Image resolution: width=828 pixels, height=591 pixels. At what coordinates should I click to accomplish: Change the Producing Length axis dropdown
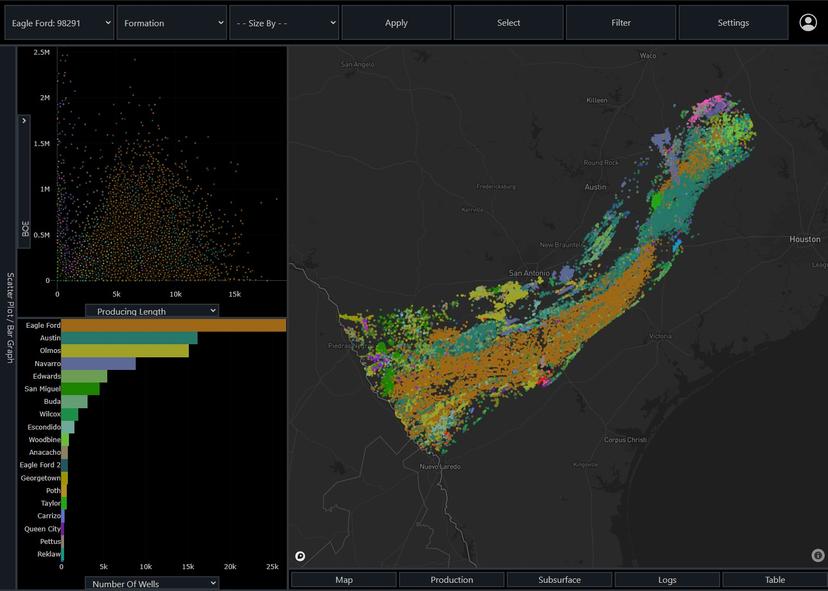[150, 310]
